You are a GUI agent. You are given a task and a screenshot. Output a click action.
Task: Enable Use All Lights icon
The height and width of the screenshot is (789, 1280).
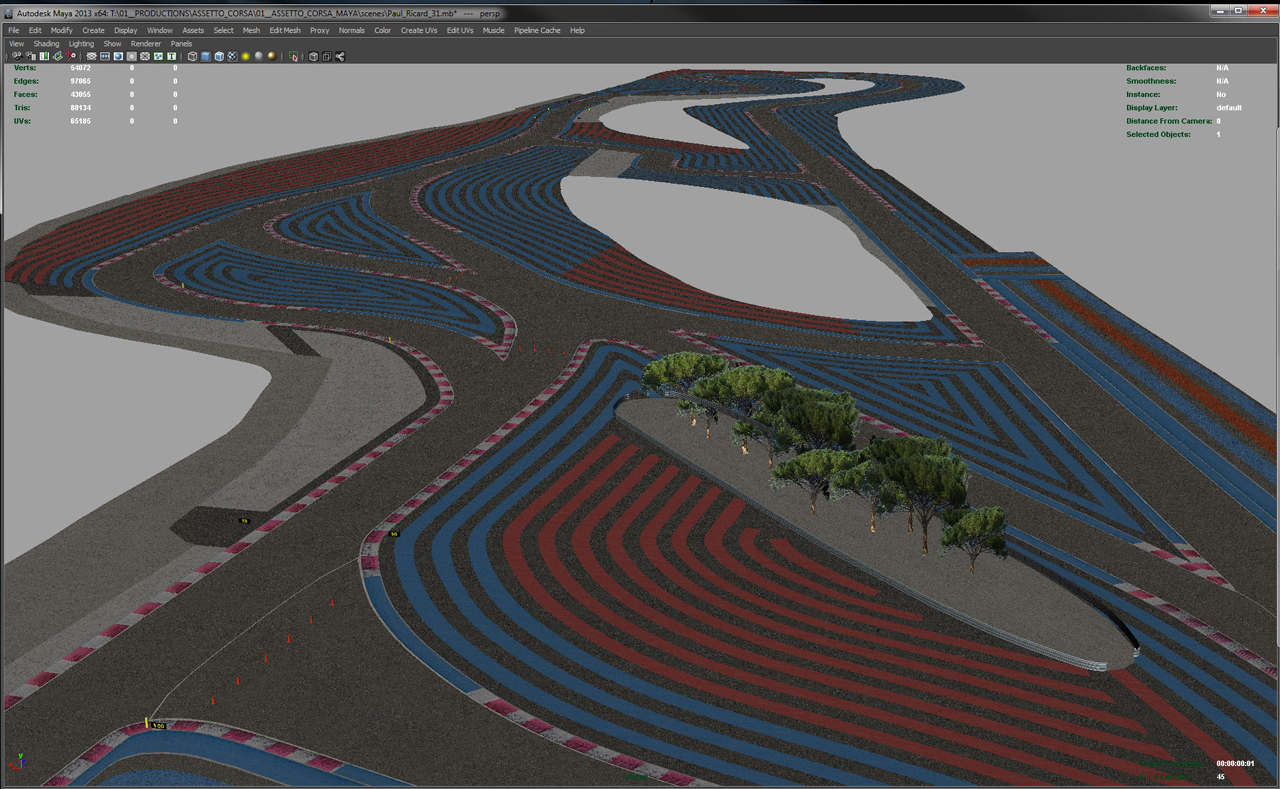pyautogui.click(x=245, y=56)
